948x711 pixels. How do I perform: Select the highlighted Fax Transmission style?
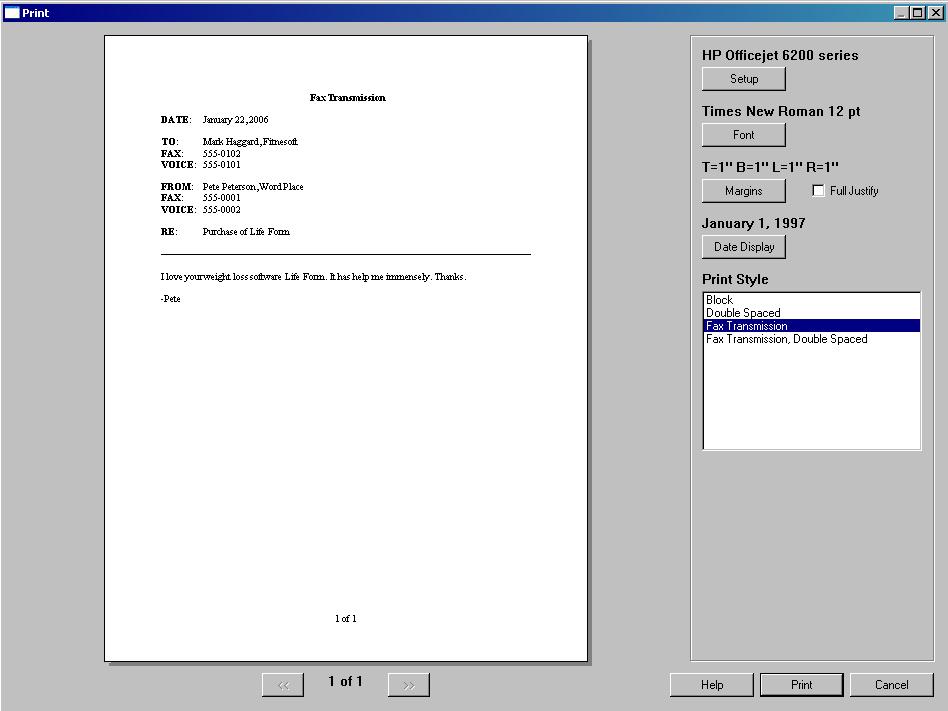[747, 326]
